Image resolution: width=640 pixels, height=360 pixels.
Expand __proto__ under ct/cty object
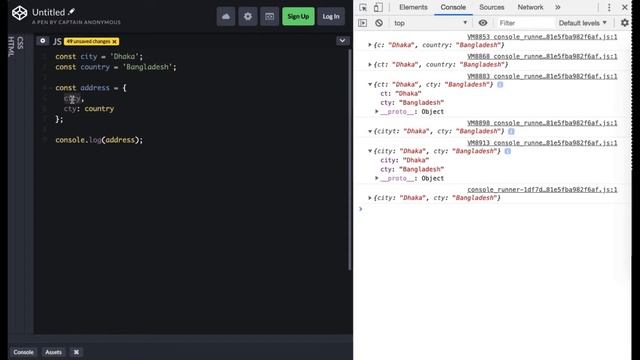(377, 111)
